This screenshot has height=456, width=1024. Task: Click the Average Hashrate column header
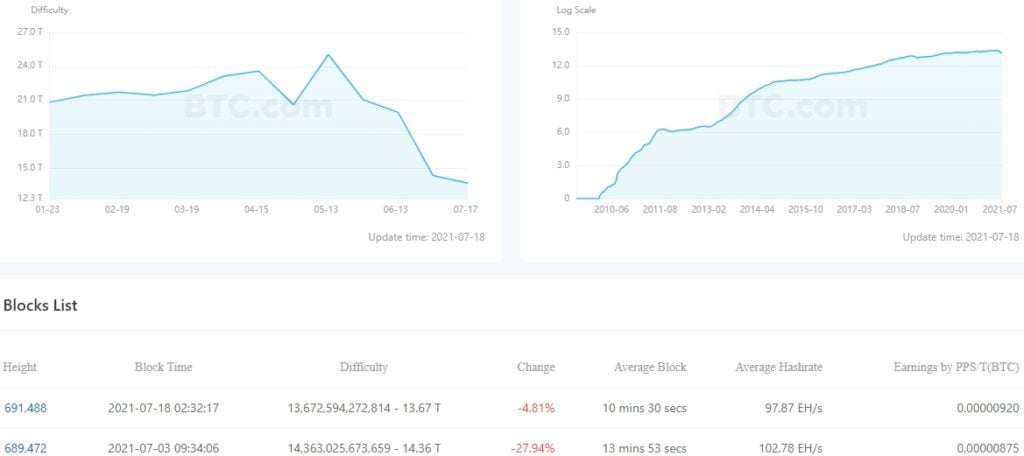[778, 367]
